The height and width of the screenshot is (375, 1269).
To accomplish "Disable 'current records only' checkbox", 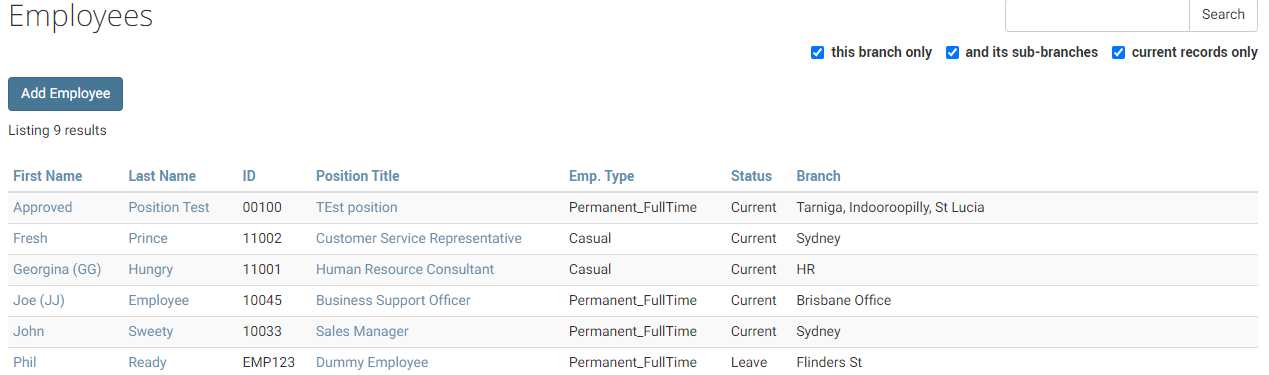I will pos(1119,52).
